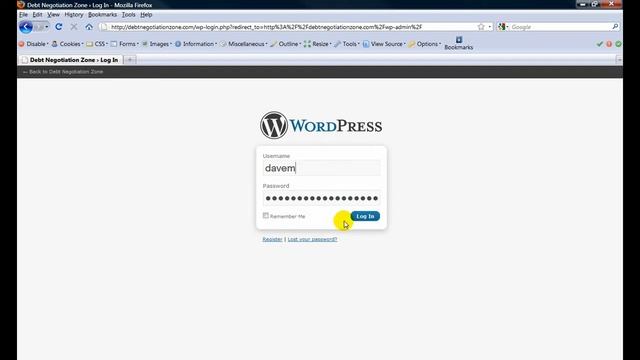Image resolution: width=640 pixels, height=360 pixels.
Task: Bookmark this page with the star icon
Action: coord(481,27)
